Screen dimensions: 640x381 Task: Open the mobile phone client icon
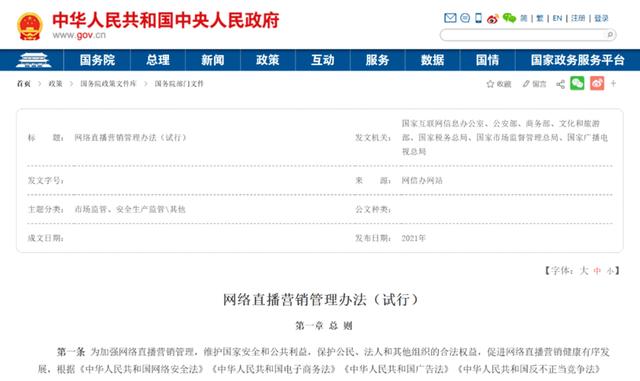pos(478,18)
